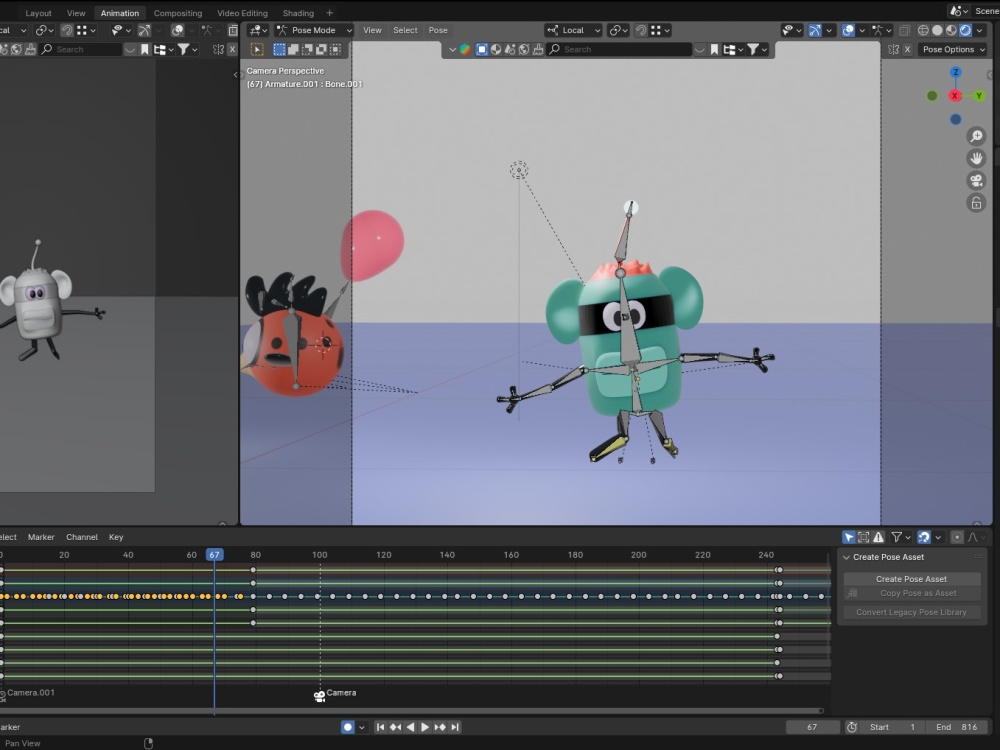Open the Select menu in viewport header

pos(405,30)
